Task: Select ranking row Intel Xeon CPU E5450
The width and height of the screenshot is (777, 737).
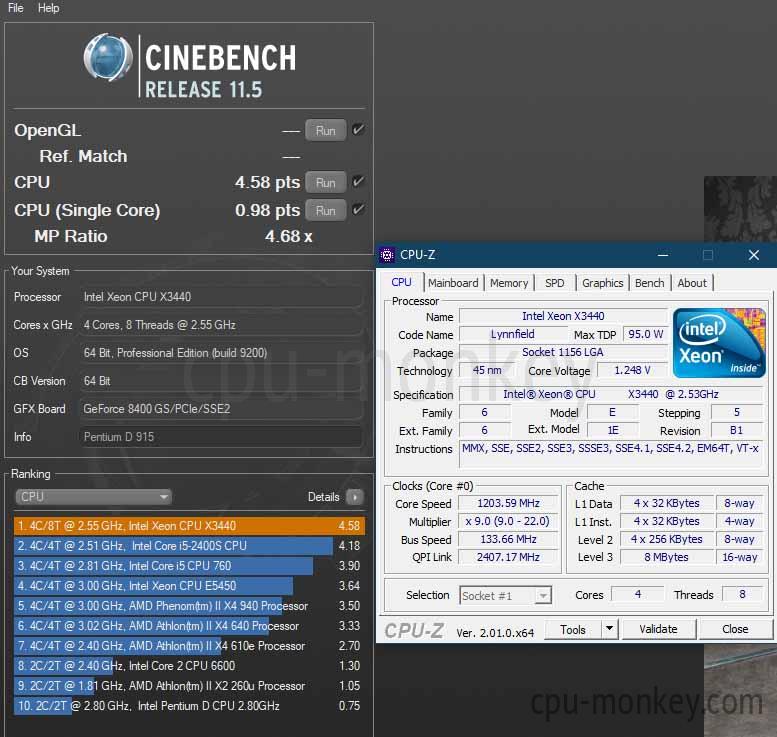Action: [189, 585]
